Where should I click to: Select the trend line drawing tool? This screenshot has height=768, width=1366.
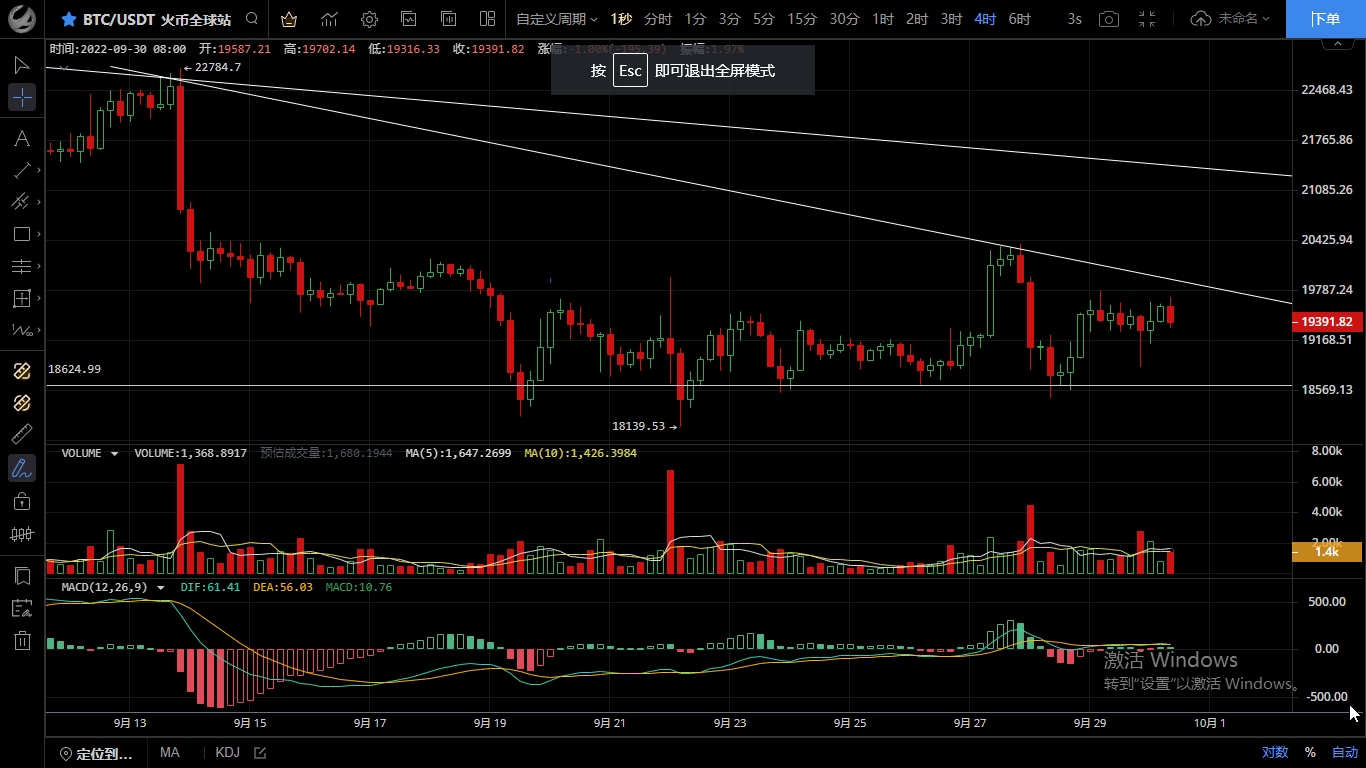coord(22,170)
